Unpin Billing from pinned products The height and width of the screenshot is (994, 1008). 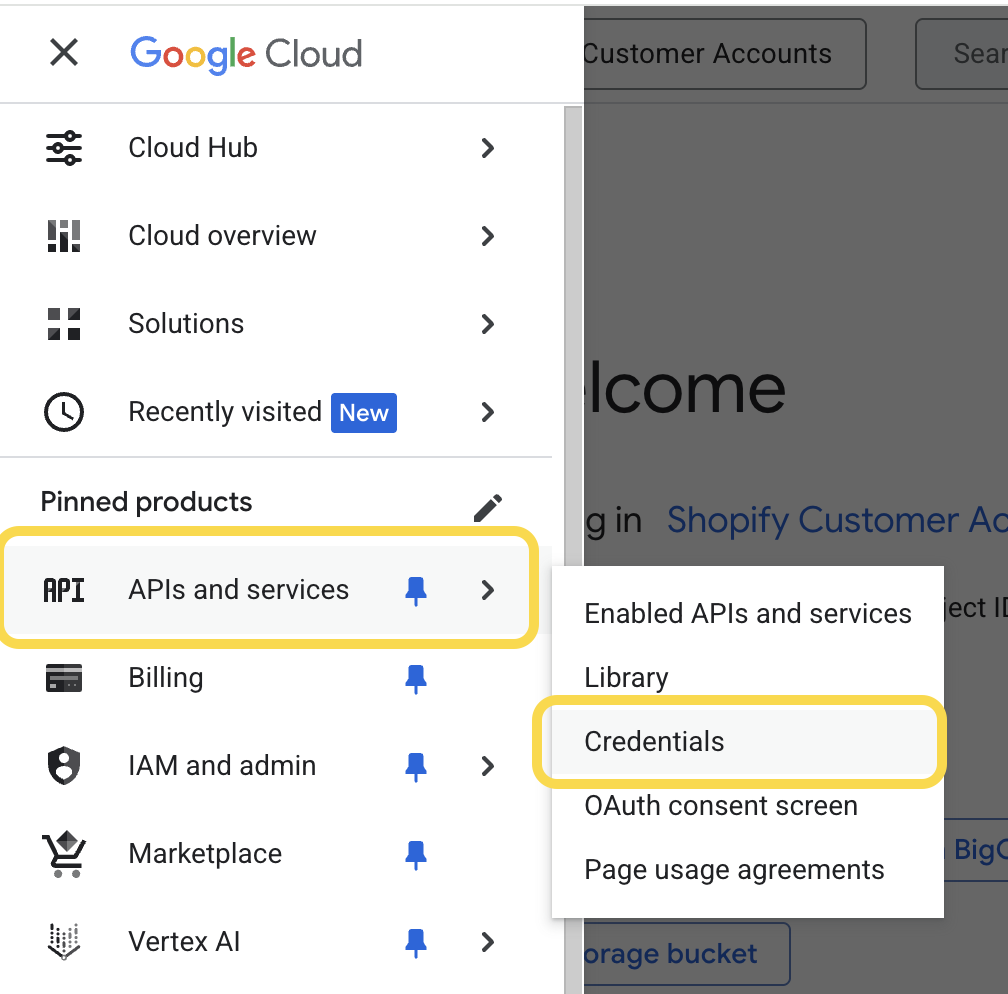point(416,679)
